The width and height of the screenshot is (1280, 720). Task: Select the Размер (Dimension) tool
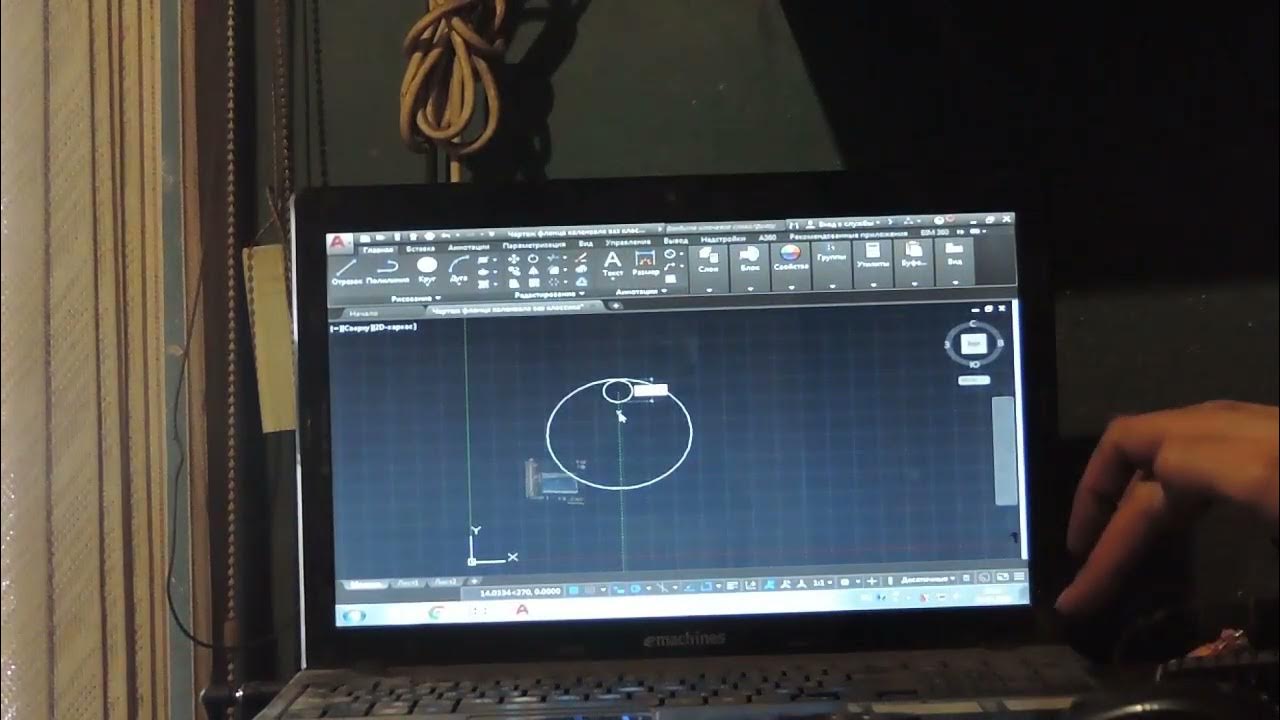[645, 263]
